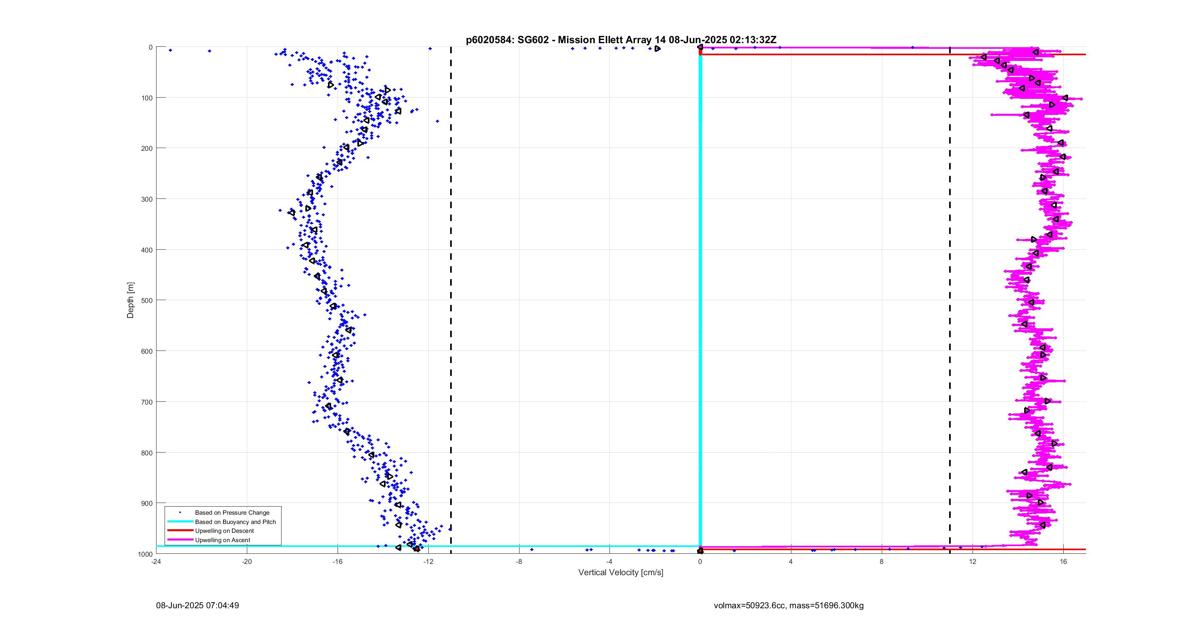The width and height of the screenshot is (1200, 622).
Task: Click velocity axis tick label '-16'
Action: click(337, 562)
